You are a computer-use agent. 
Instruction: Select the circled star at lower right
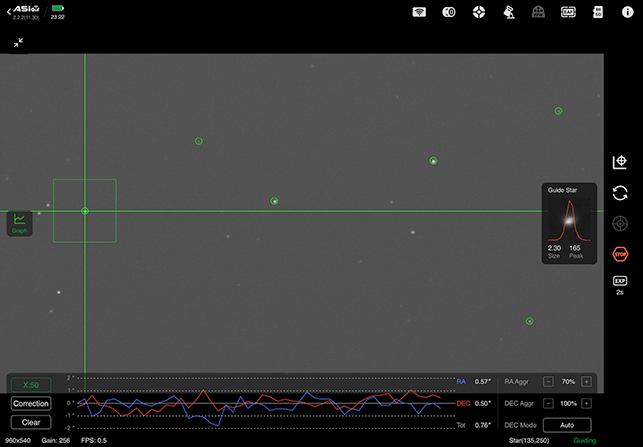(529, 321)
